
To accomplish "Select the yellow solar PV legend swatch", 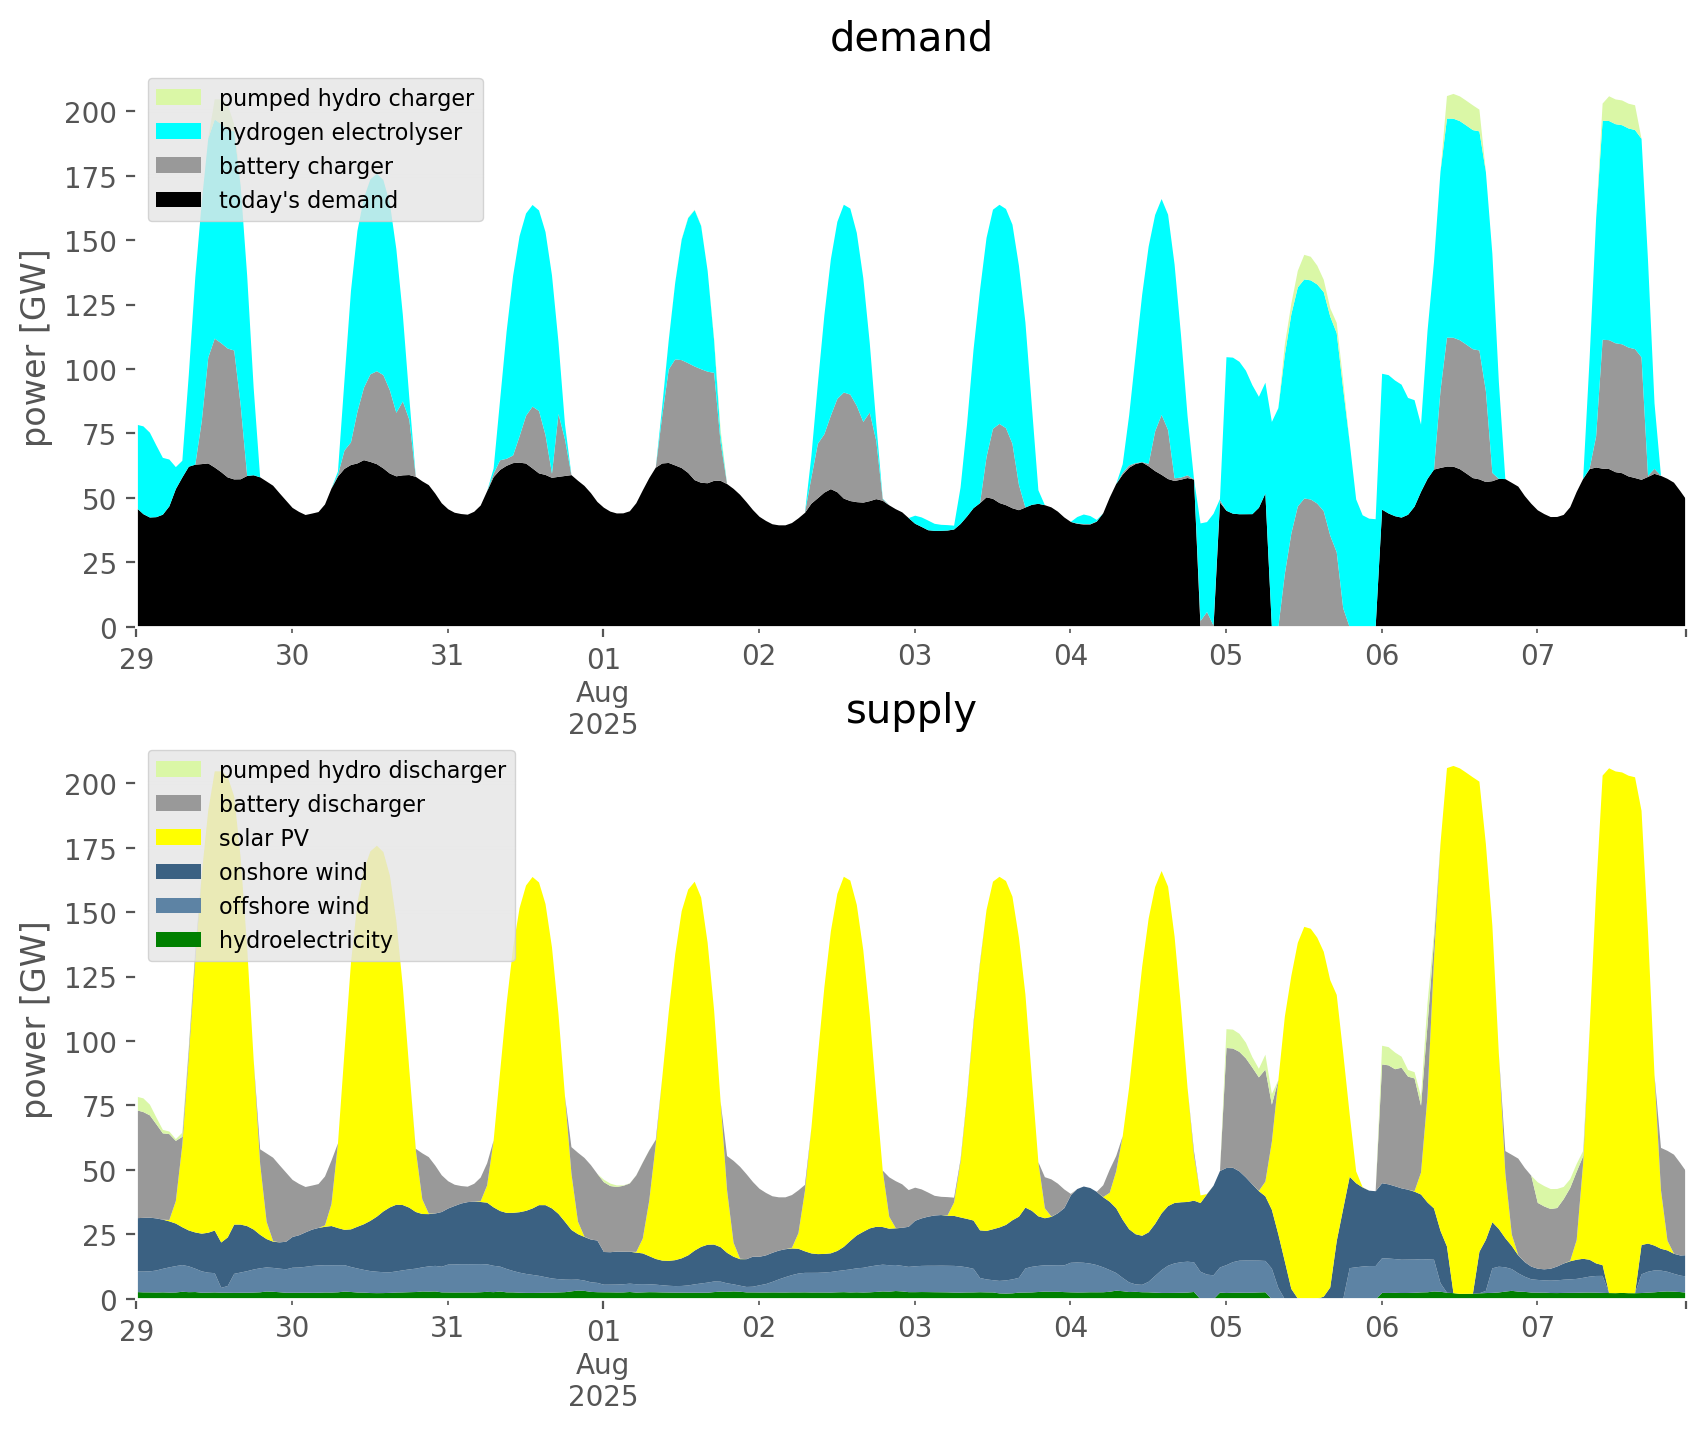I will (x=180, y=838).
